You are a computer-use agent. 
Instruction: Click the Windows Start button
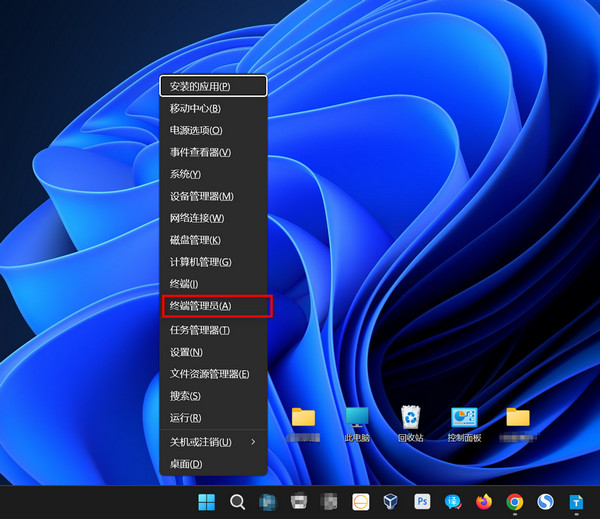coord(207,502)
